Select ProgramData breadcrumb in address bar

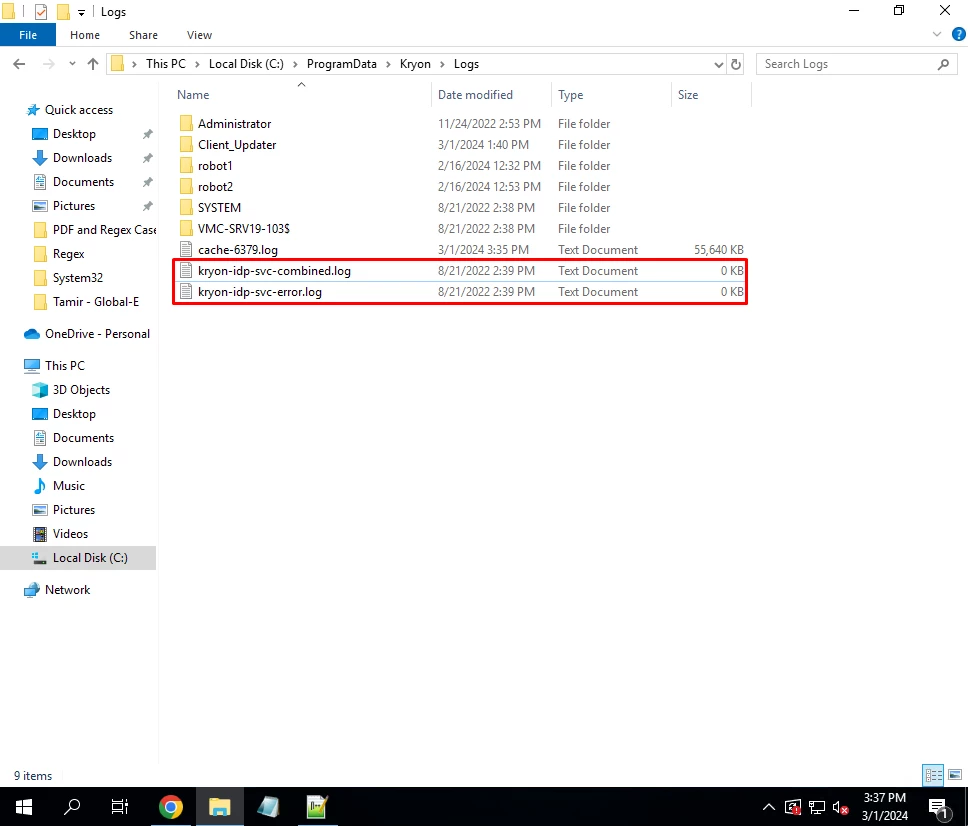pos(341,64)
